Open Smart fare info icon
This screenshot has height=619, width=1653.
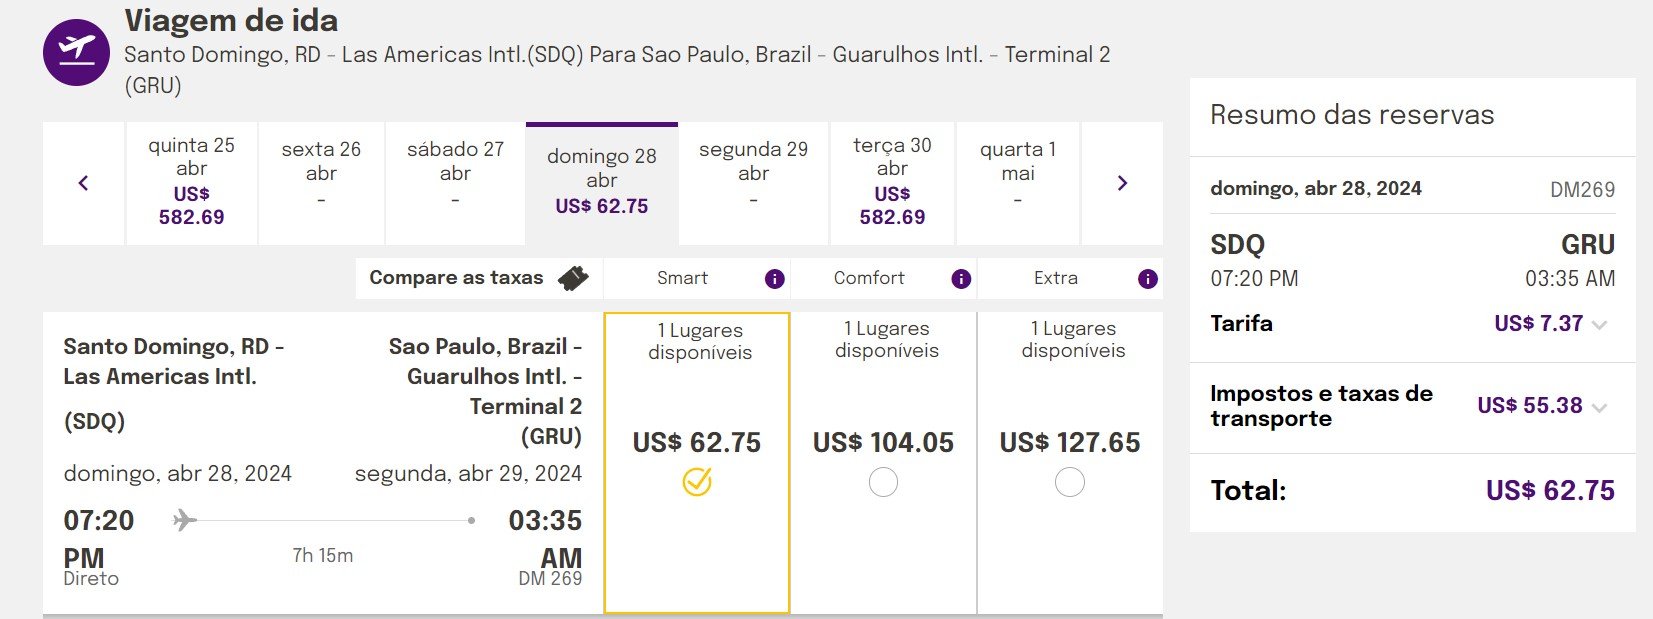click(774, 279)
